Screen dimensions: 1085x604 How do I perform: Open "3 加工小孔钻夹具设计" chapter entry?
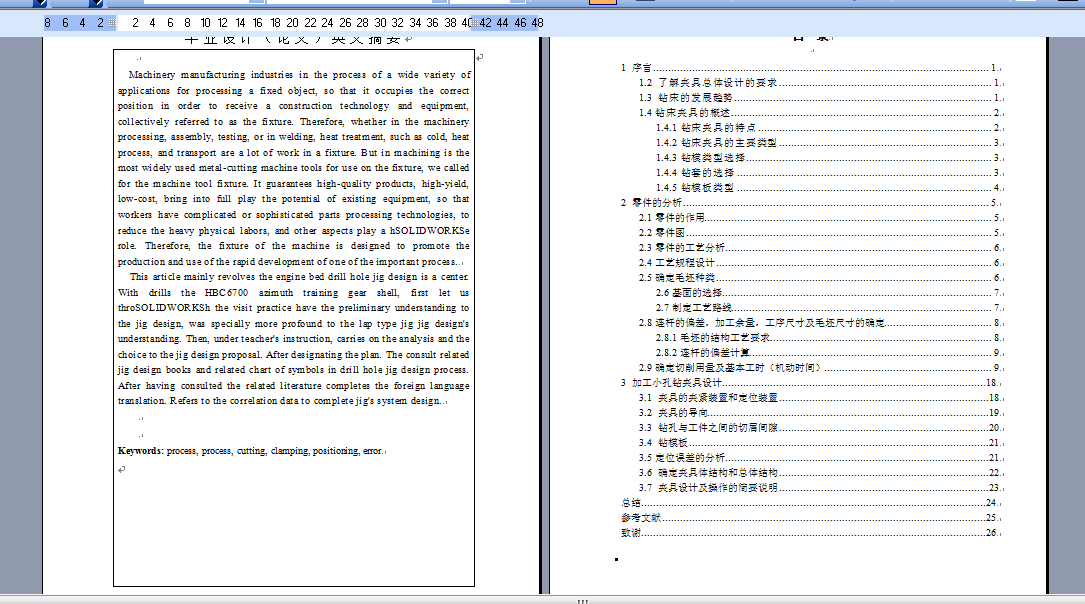[x=810, y=383]
